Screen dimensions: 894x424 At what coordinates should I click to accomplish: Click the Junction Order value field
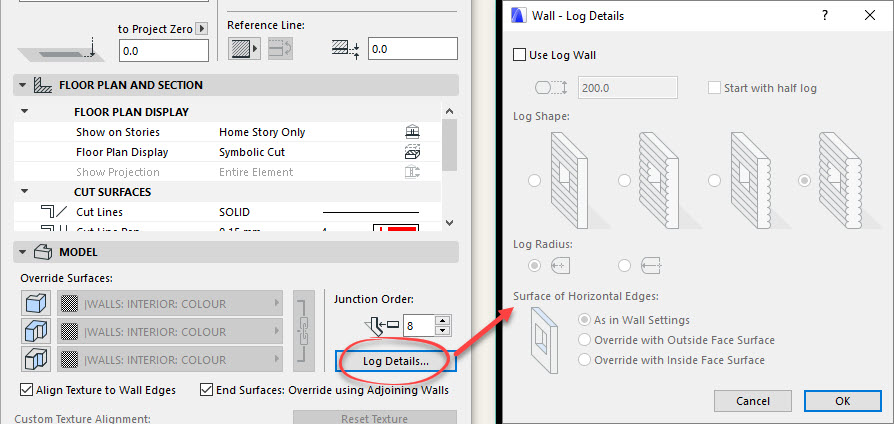pos(420,324)
